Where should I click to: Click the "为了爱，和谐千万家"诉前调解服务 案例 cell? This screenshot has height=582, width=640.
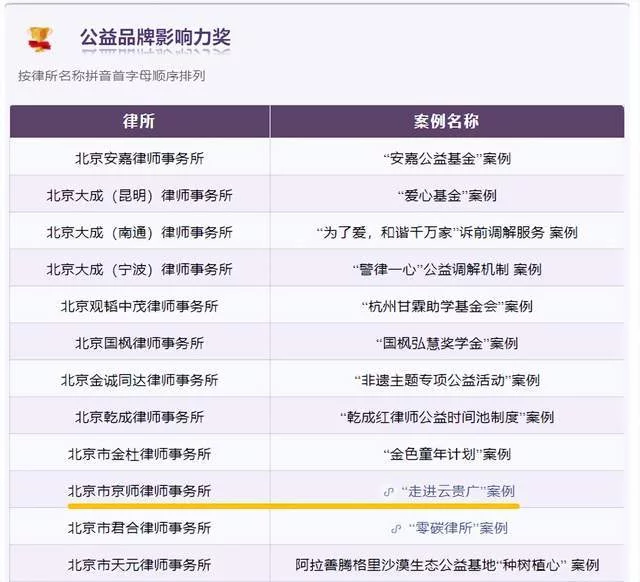point(447,232)
